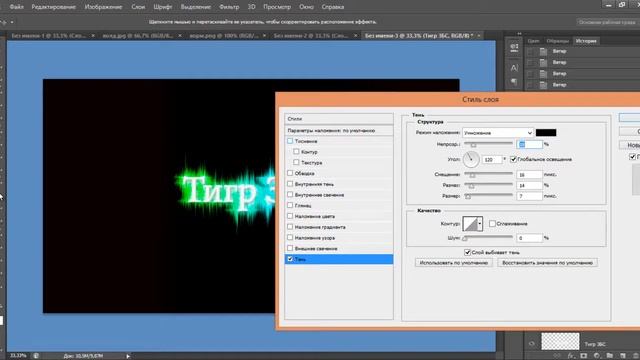The width and height of the screenshot is (640, 360).
Task: Click the Размах spread slider
Action: (x=489, y=185)
